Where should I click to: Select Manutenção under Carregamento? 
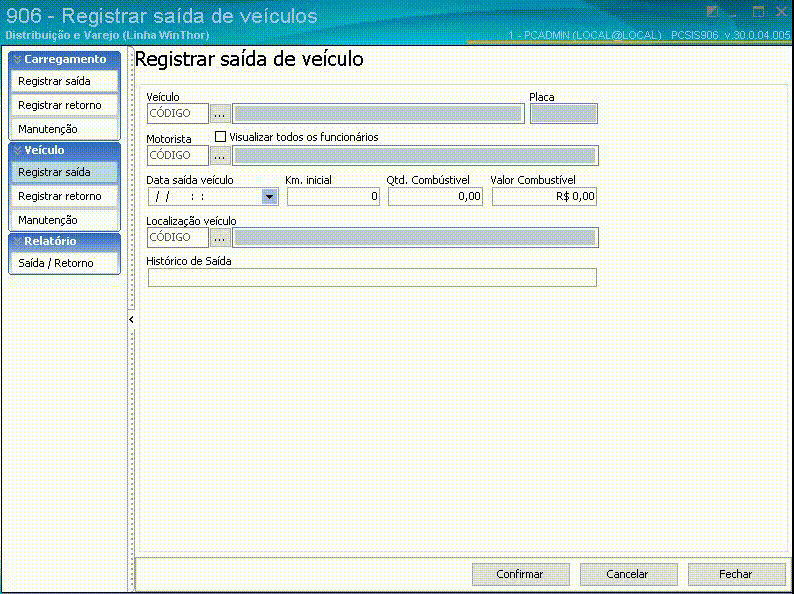click(x=64, y=129)
